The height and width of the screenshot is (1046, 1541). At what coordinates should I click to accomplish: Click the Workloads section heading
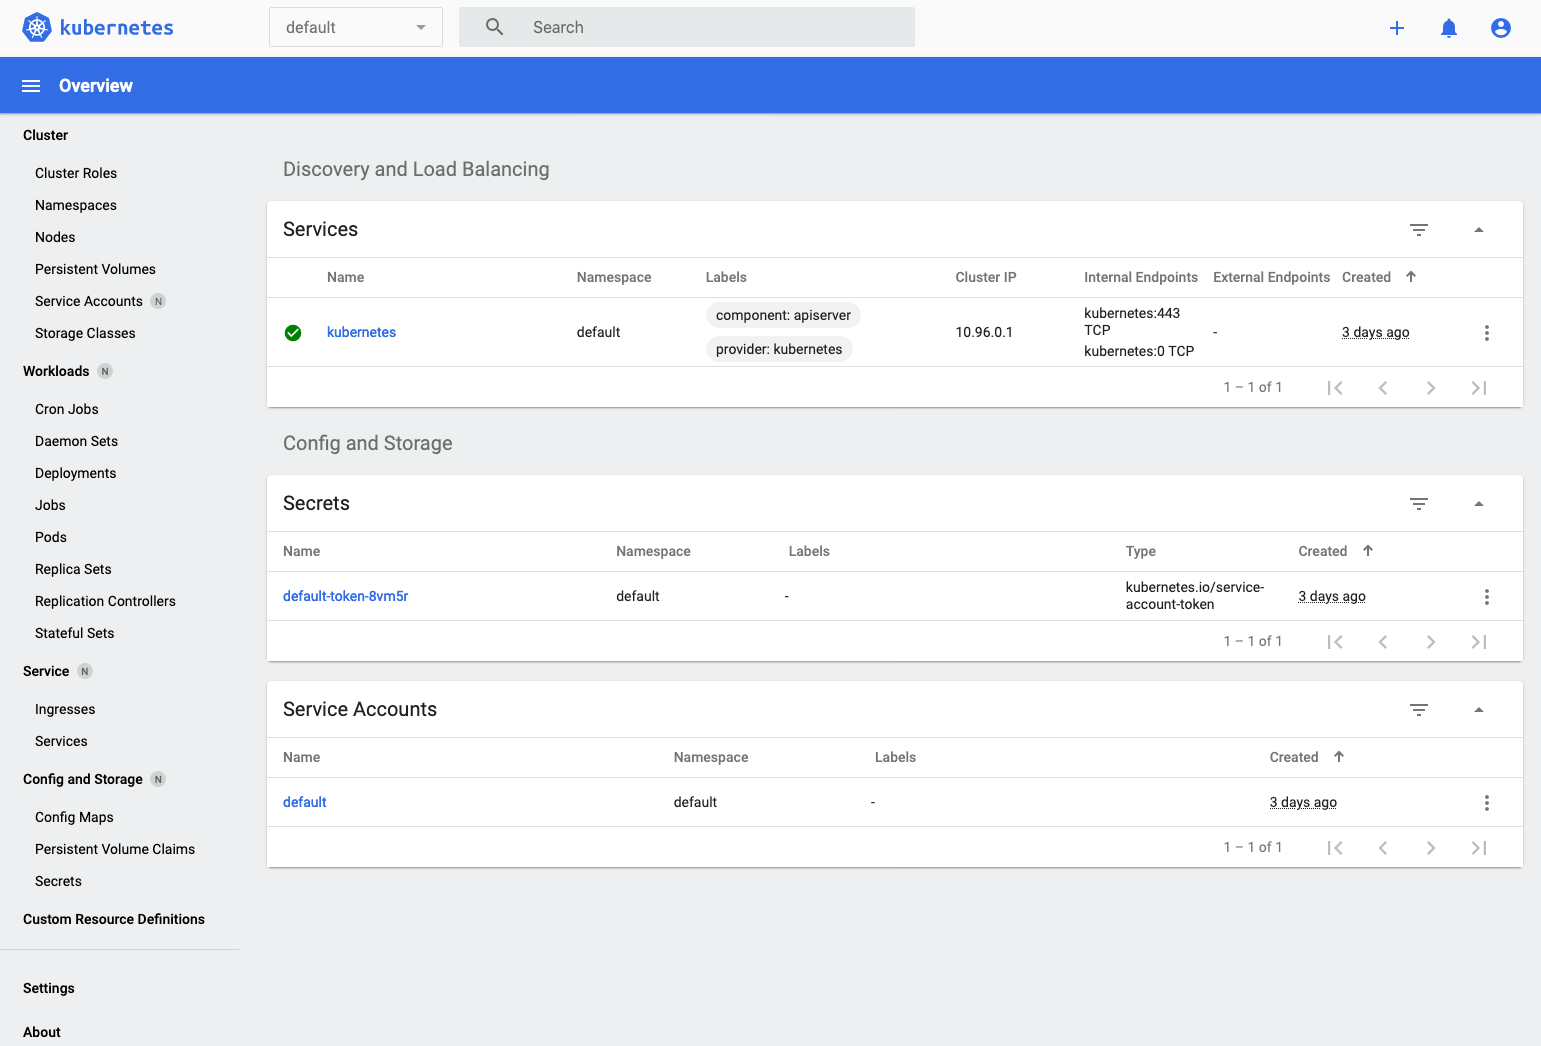click(56, 371)
